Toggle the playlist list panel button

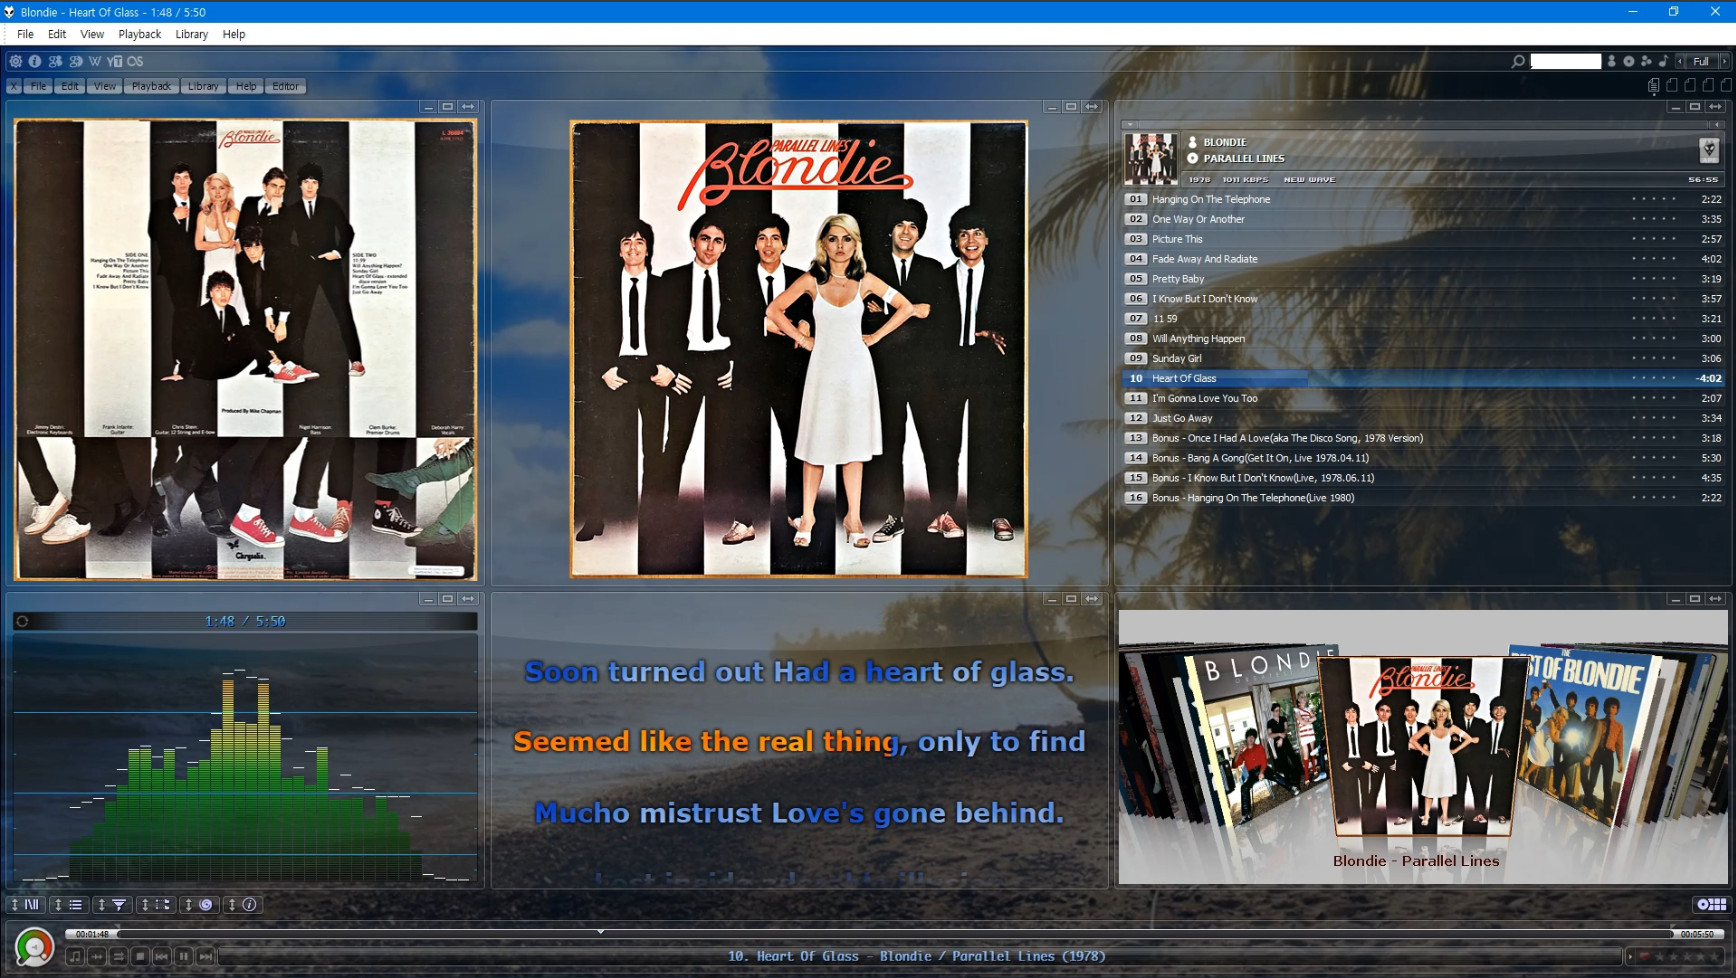[70, 904]
